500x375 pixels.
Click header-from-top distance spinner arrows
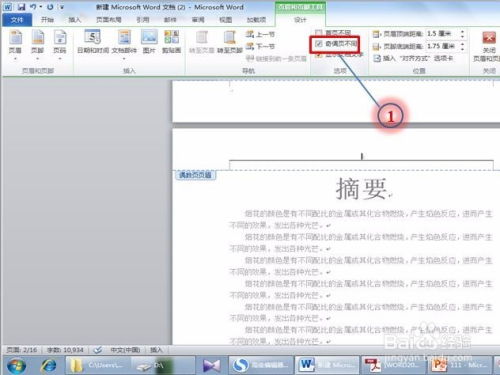coord(462,34)
